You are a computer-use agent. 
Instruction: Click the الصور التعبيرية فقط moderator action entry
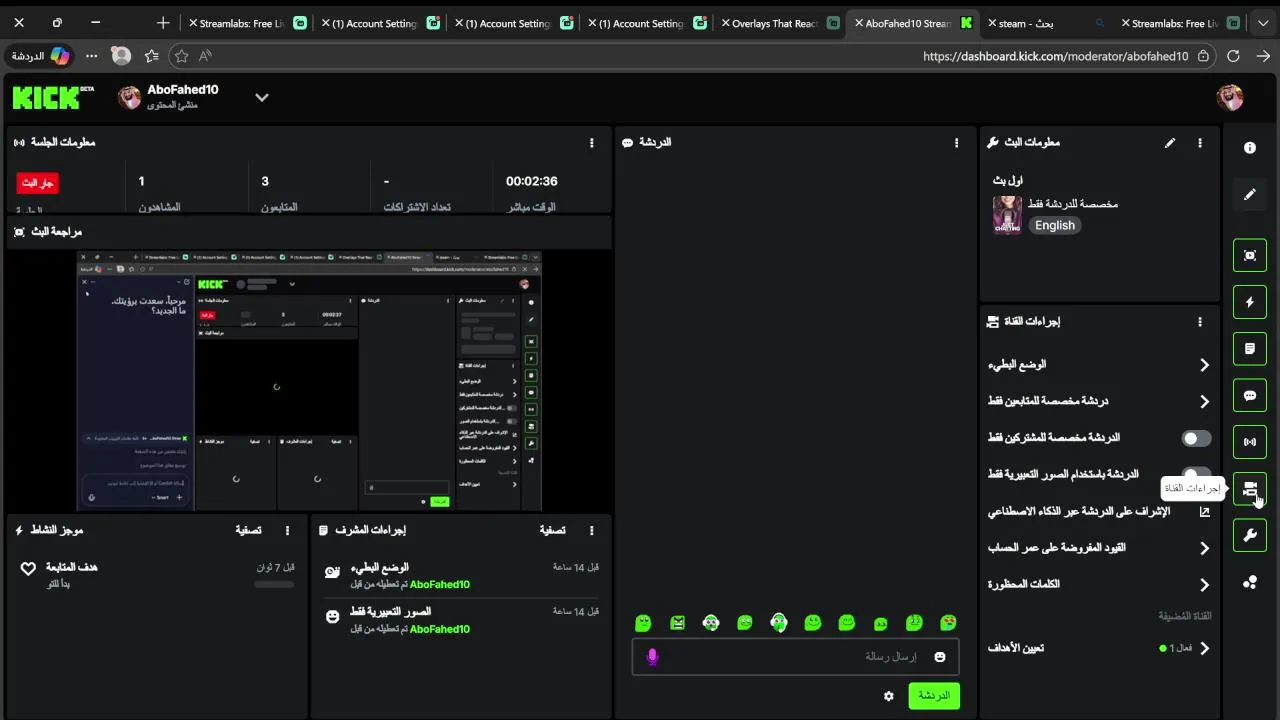[462, 620]
